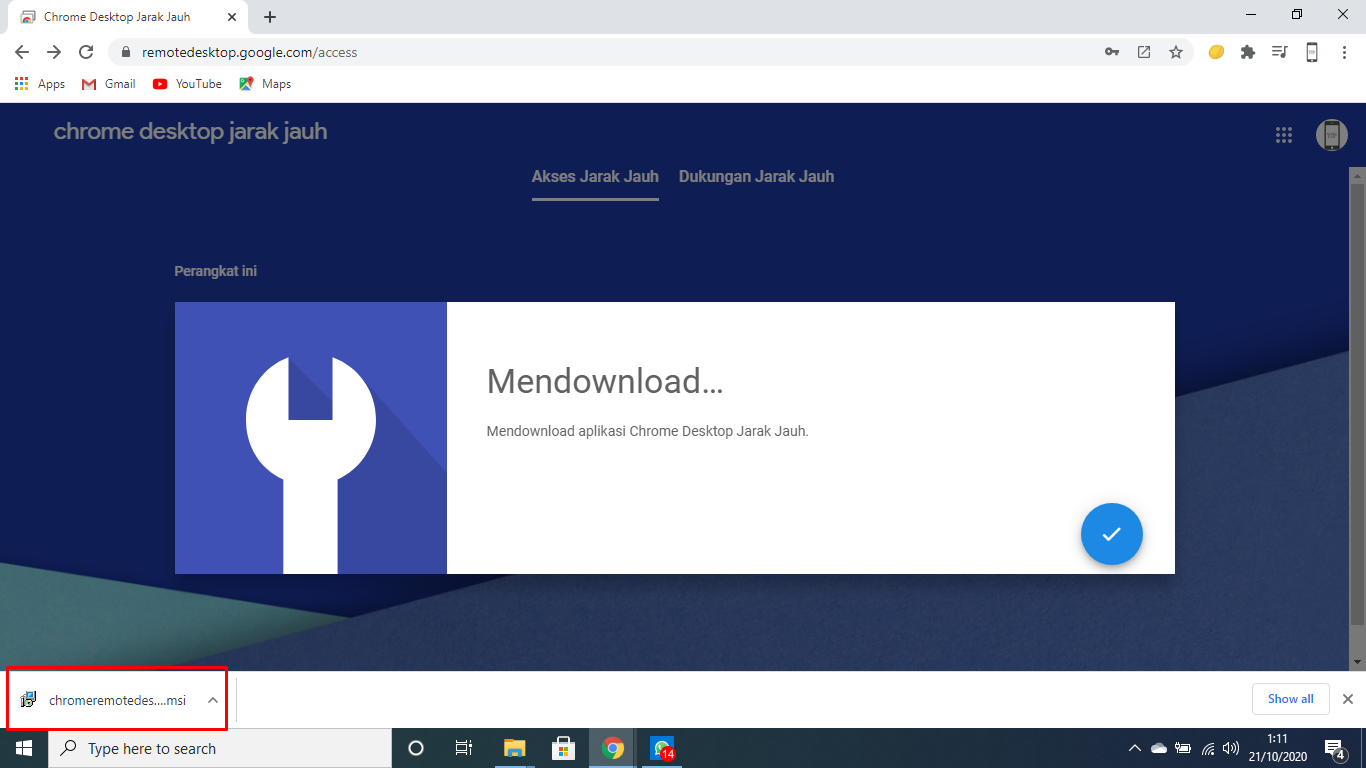The width and height of the screenshot is (1366, 768).
Task: Go back using the browser back arrow
Action: point(22,52)
